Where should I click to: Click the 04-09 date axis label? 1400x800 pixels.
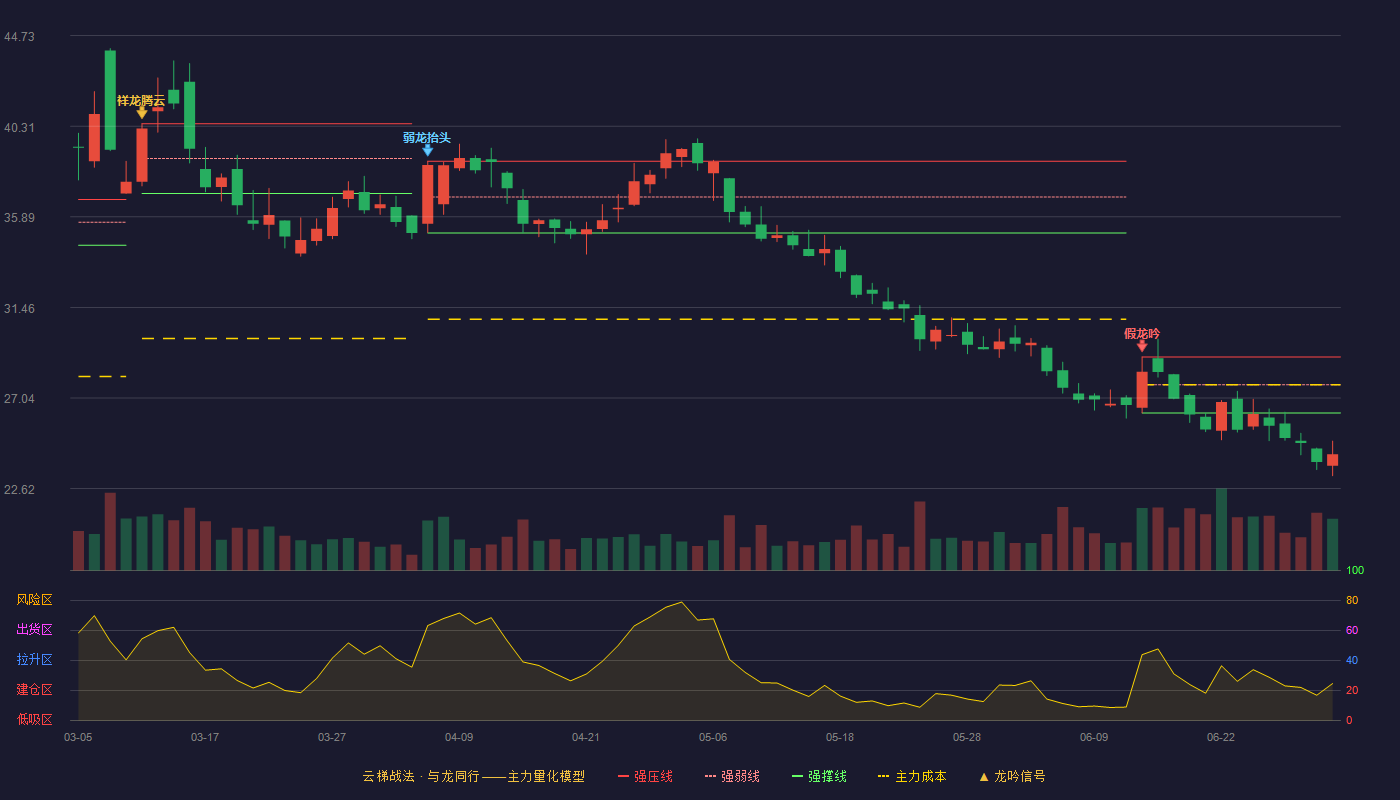click(459, 737)
